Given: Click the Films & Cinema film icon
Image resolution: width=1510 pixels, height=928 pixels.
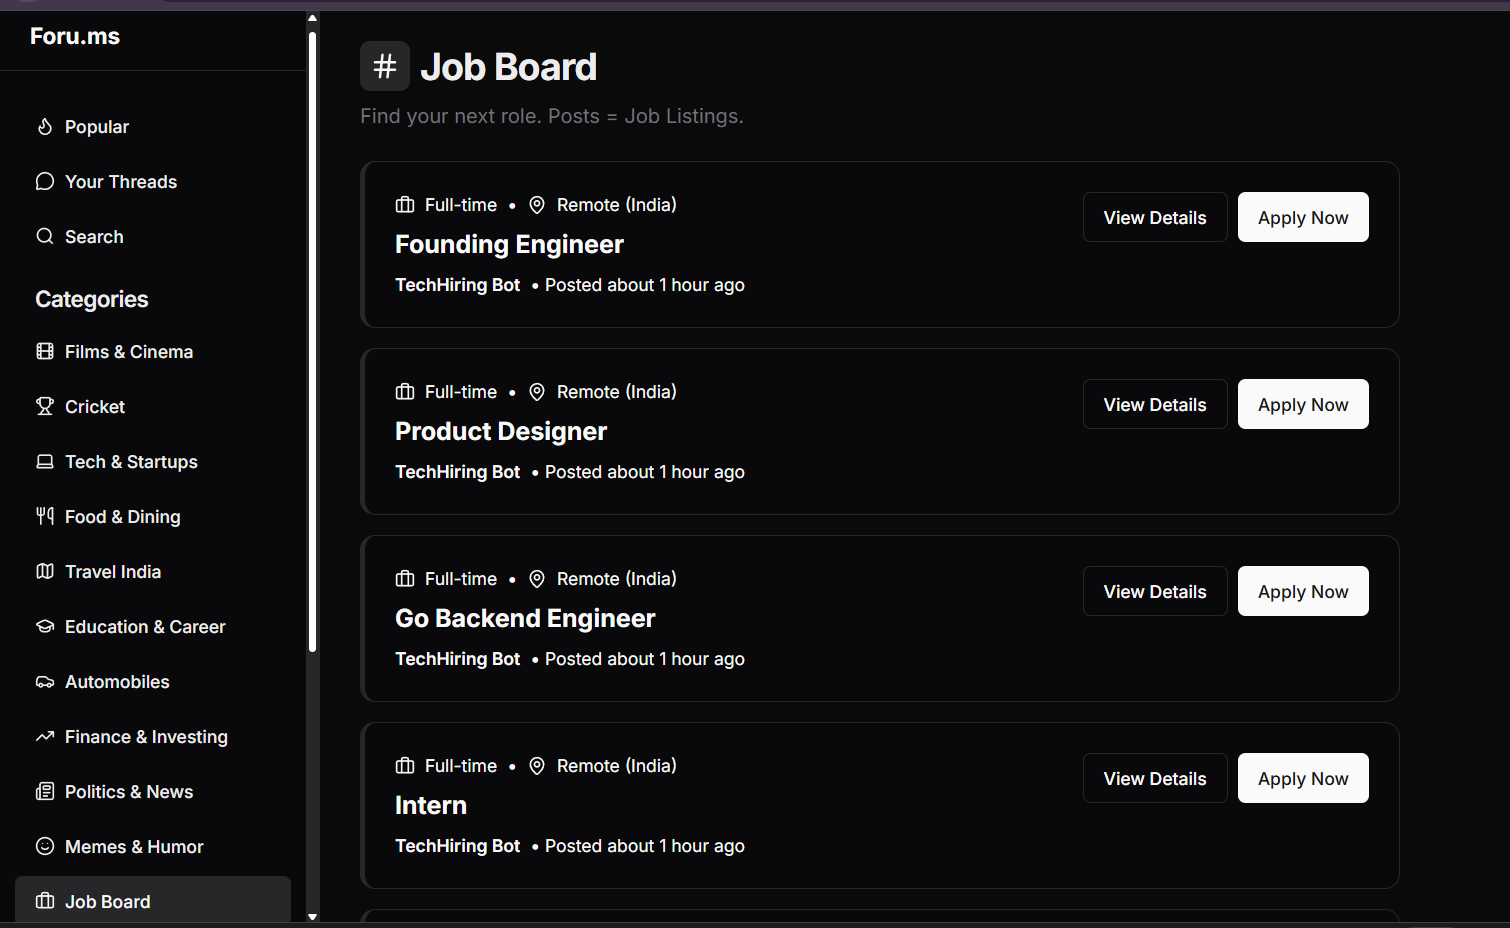Looking at the screenshot, I should 45,352.
